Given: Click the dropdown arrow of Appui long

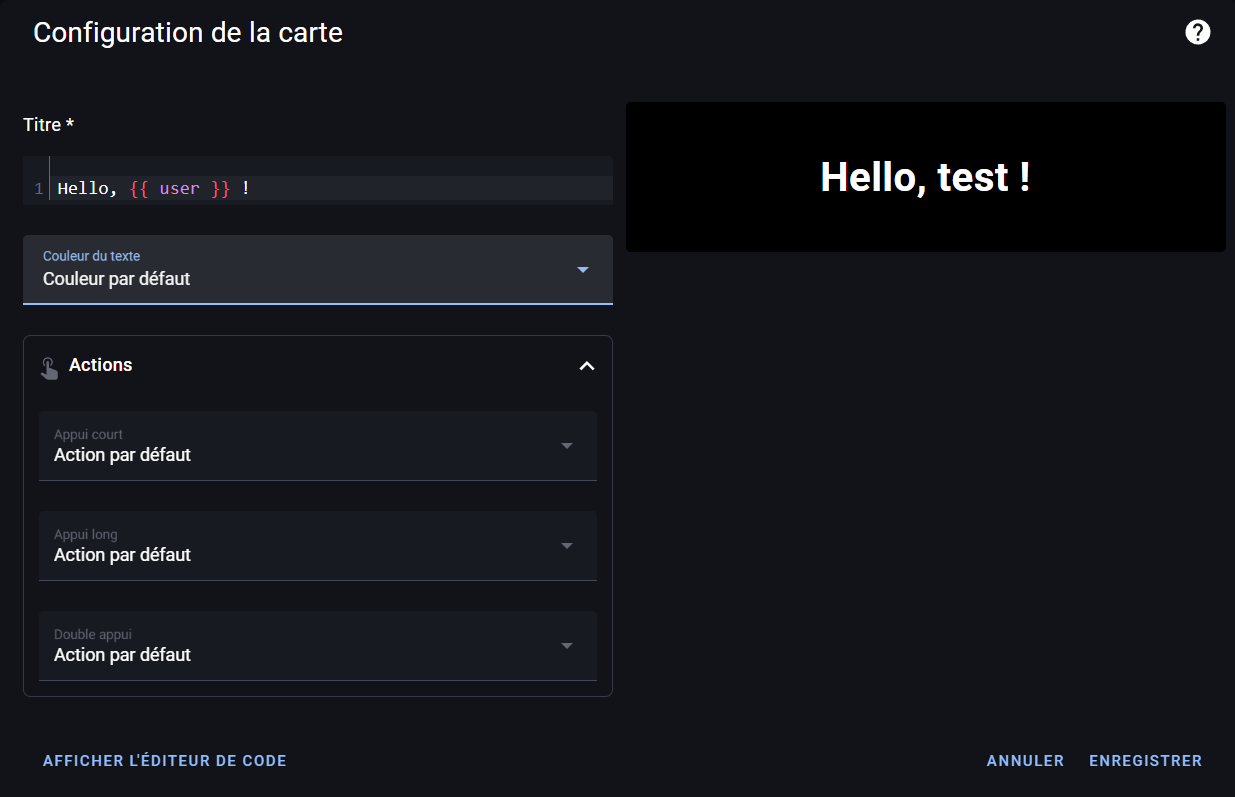Looking at the screenshot, I should pos(567,546).
